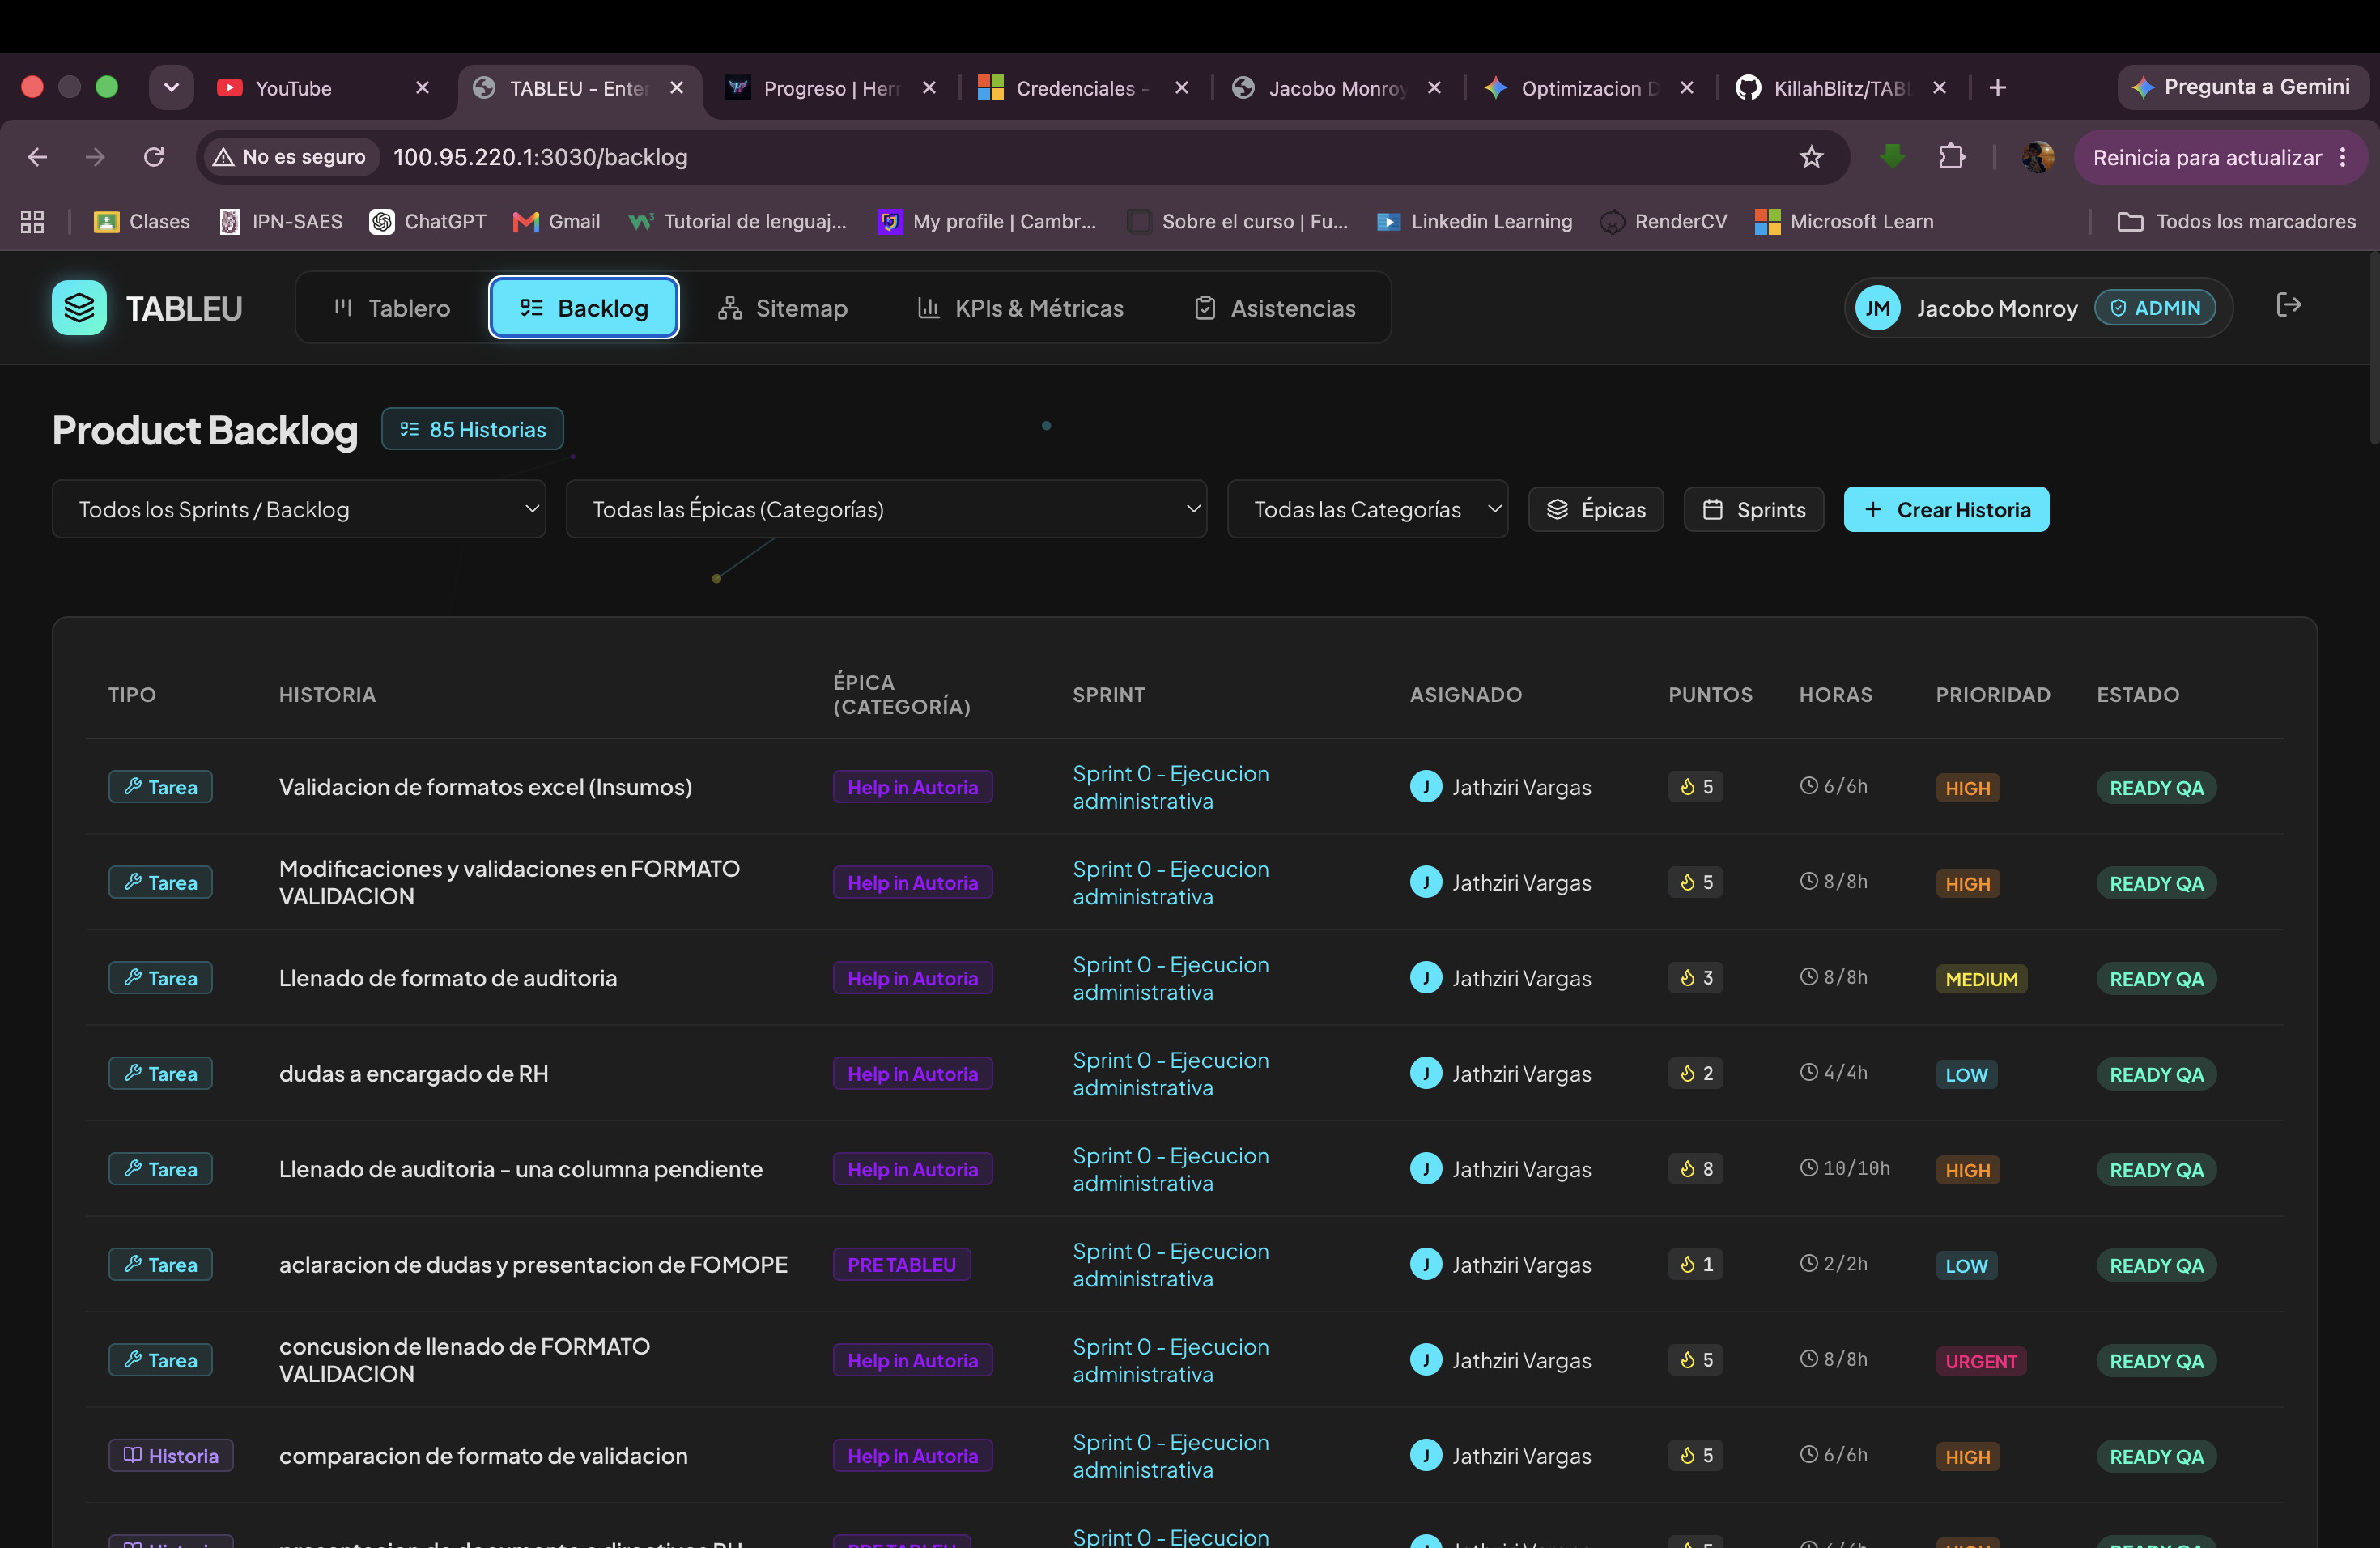Click the Épicas button
This screenshot has height=1548, width=2380.
[1595, 509]
